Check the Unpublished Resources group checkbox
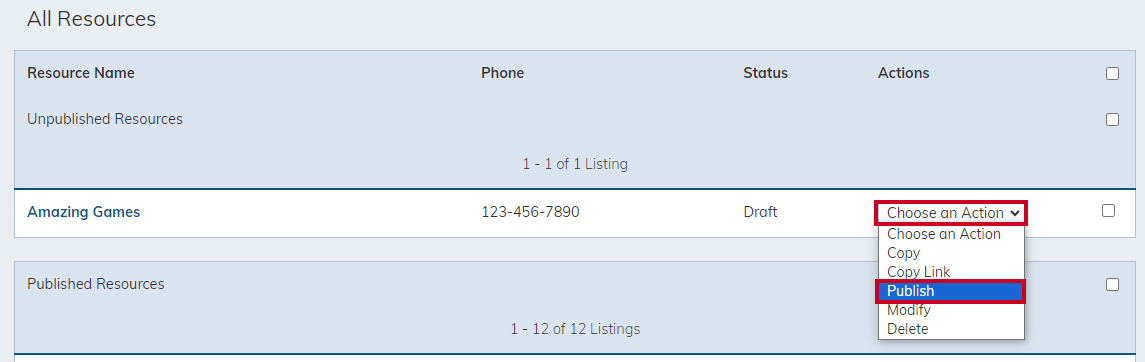This screenshot has width=1145, height=362. [x=1112, y=120]
